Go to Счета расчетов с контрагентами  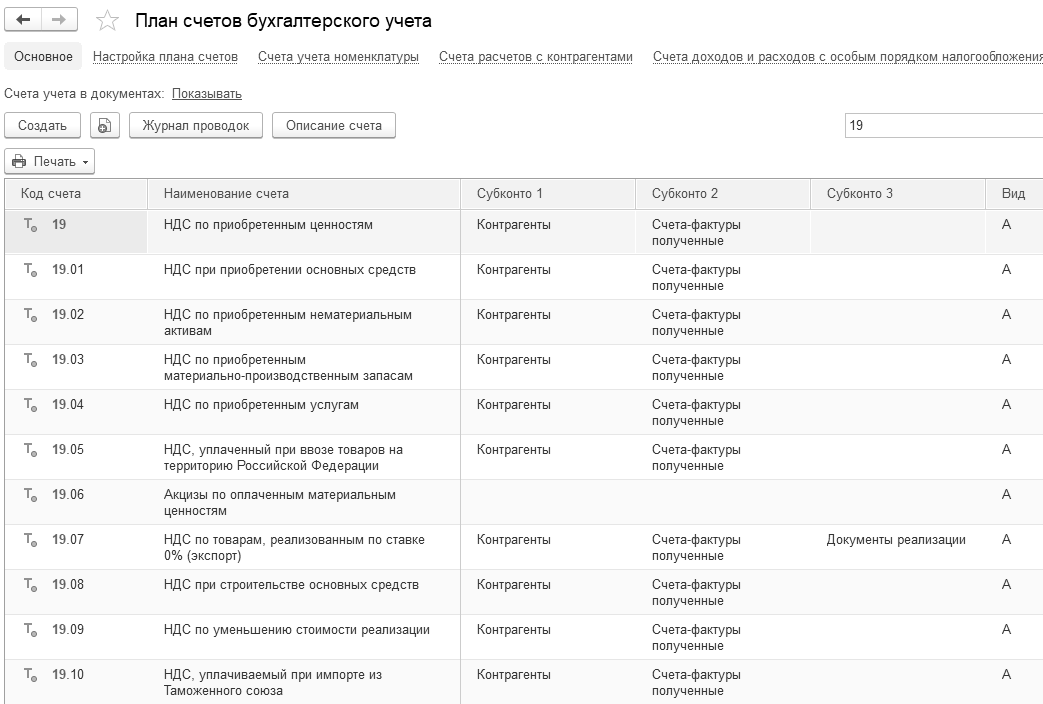535,57
